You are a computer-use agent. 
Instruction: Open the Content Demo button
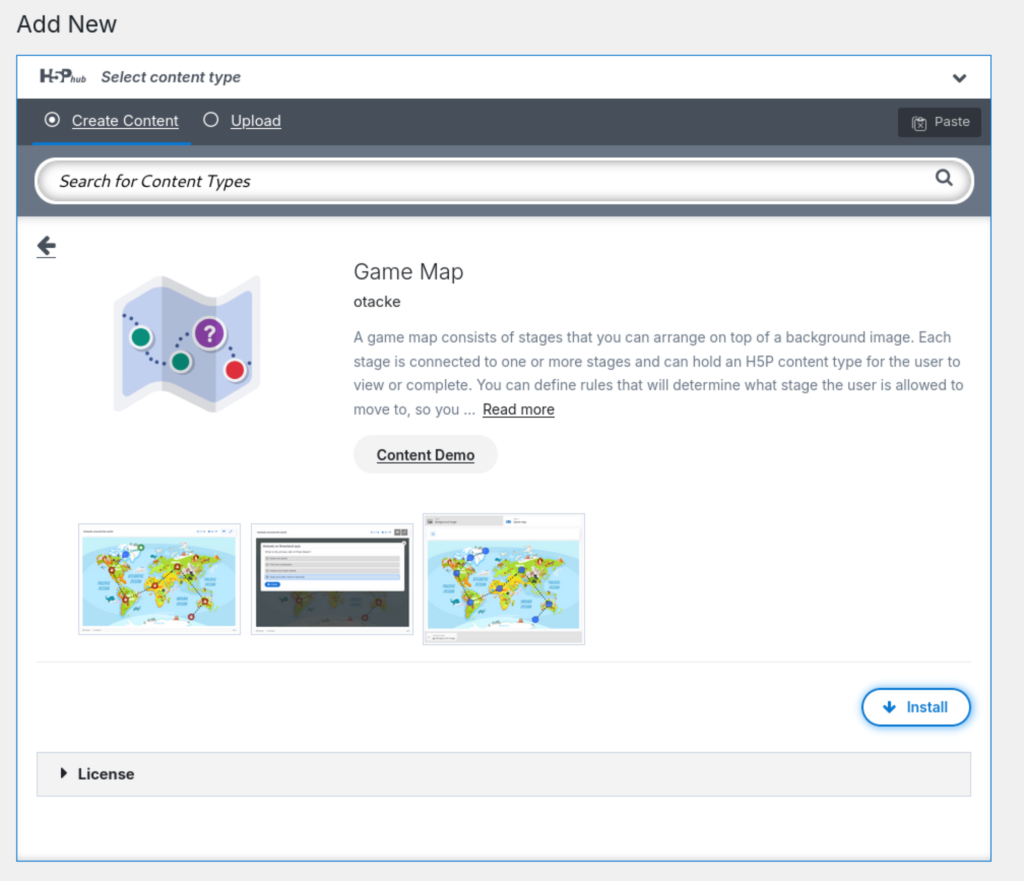pos(425,455)
